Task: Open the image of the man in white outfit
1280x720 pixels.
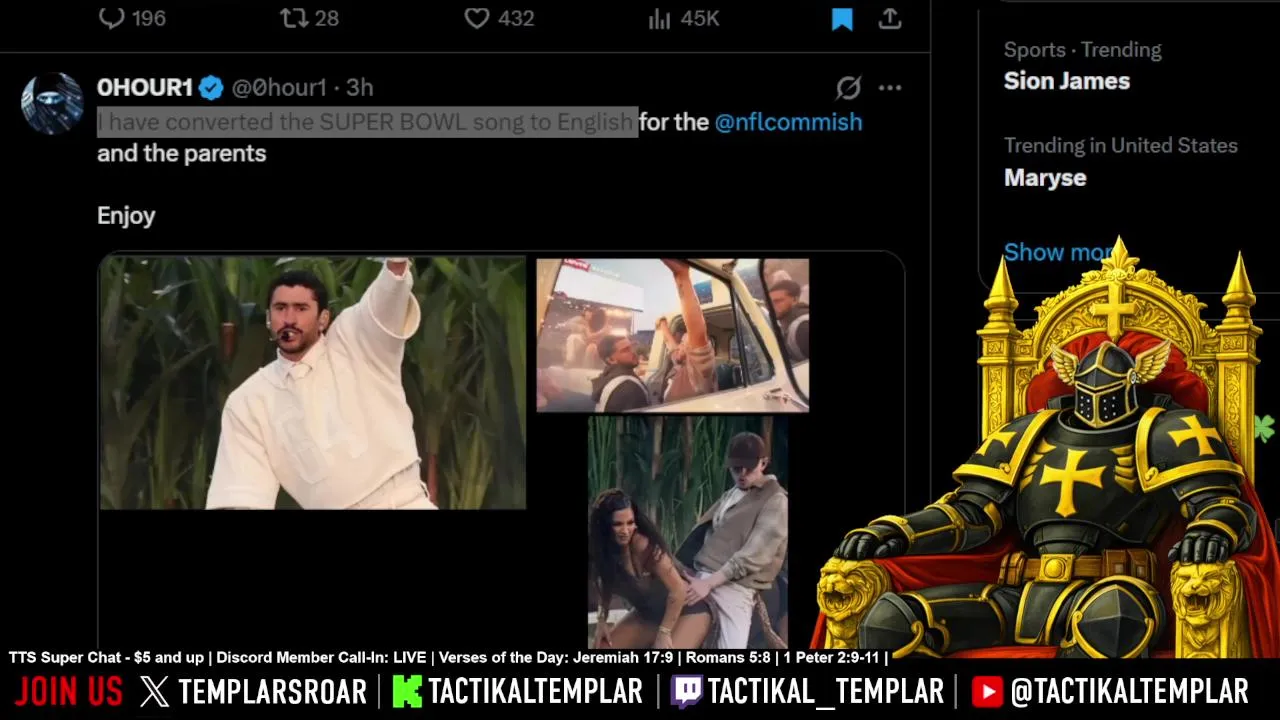Action: click(x=313, y=383)
